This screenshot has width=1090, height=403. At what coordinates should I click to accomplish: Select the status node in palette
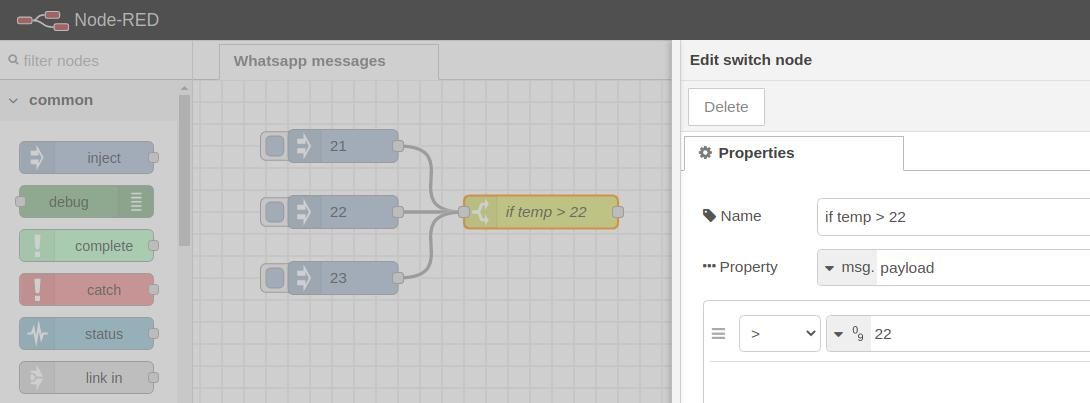[x=86, y=334]
